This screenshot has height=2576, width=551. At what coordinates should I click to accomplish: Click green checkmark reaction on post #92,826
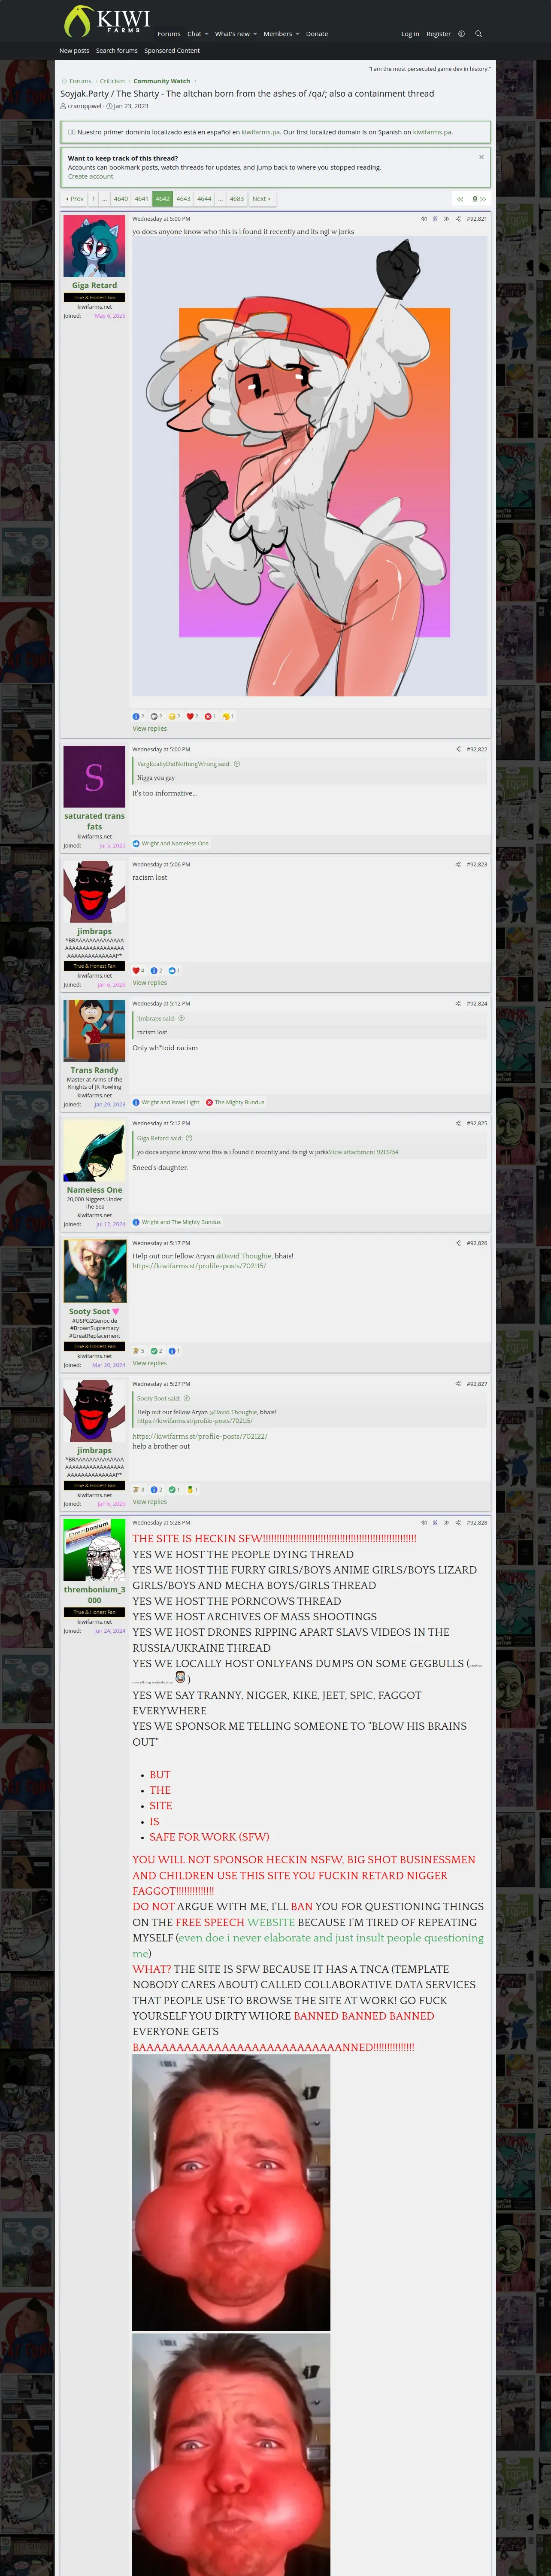[154, 1351]
